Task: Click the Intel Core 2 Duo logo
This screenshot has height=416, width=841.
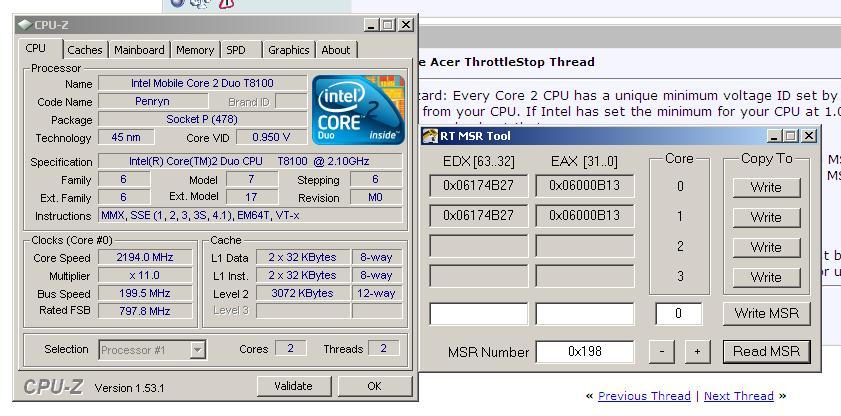Action: [358, 110]
